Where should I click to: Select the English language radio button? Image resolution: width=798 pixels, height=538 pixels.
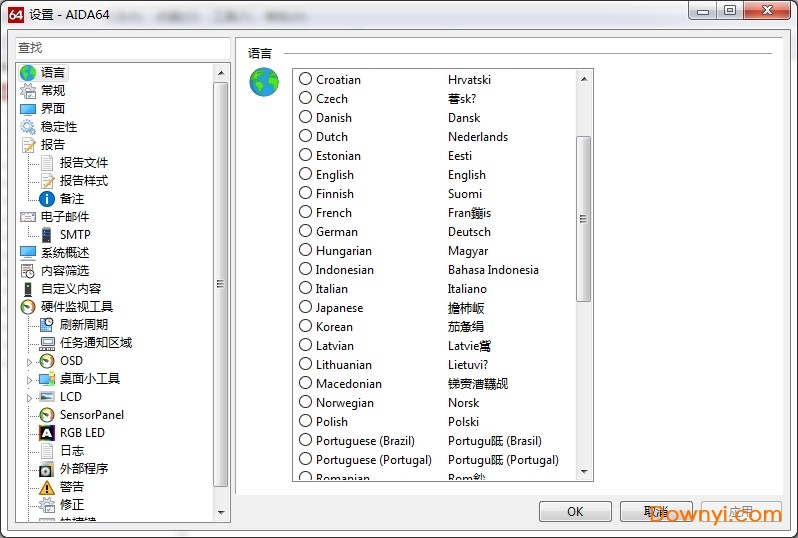pyautogui.click(x=306, y=174)
